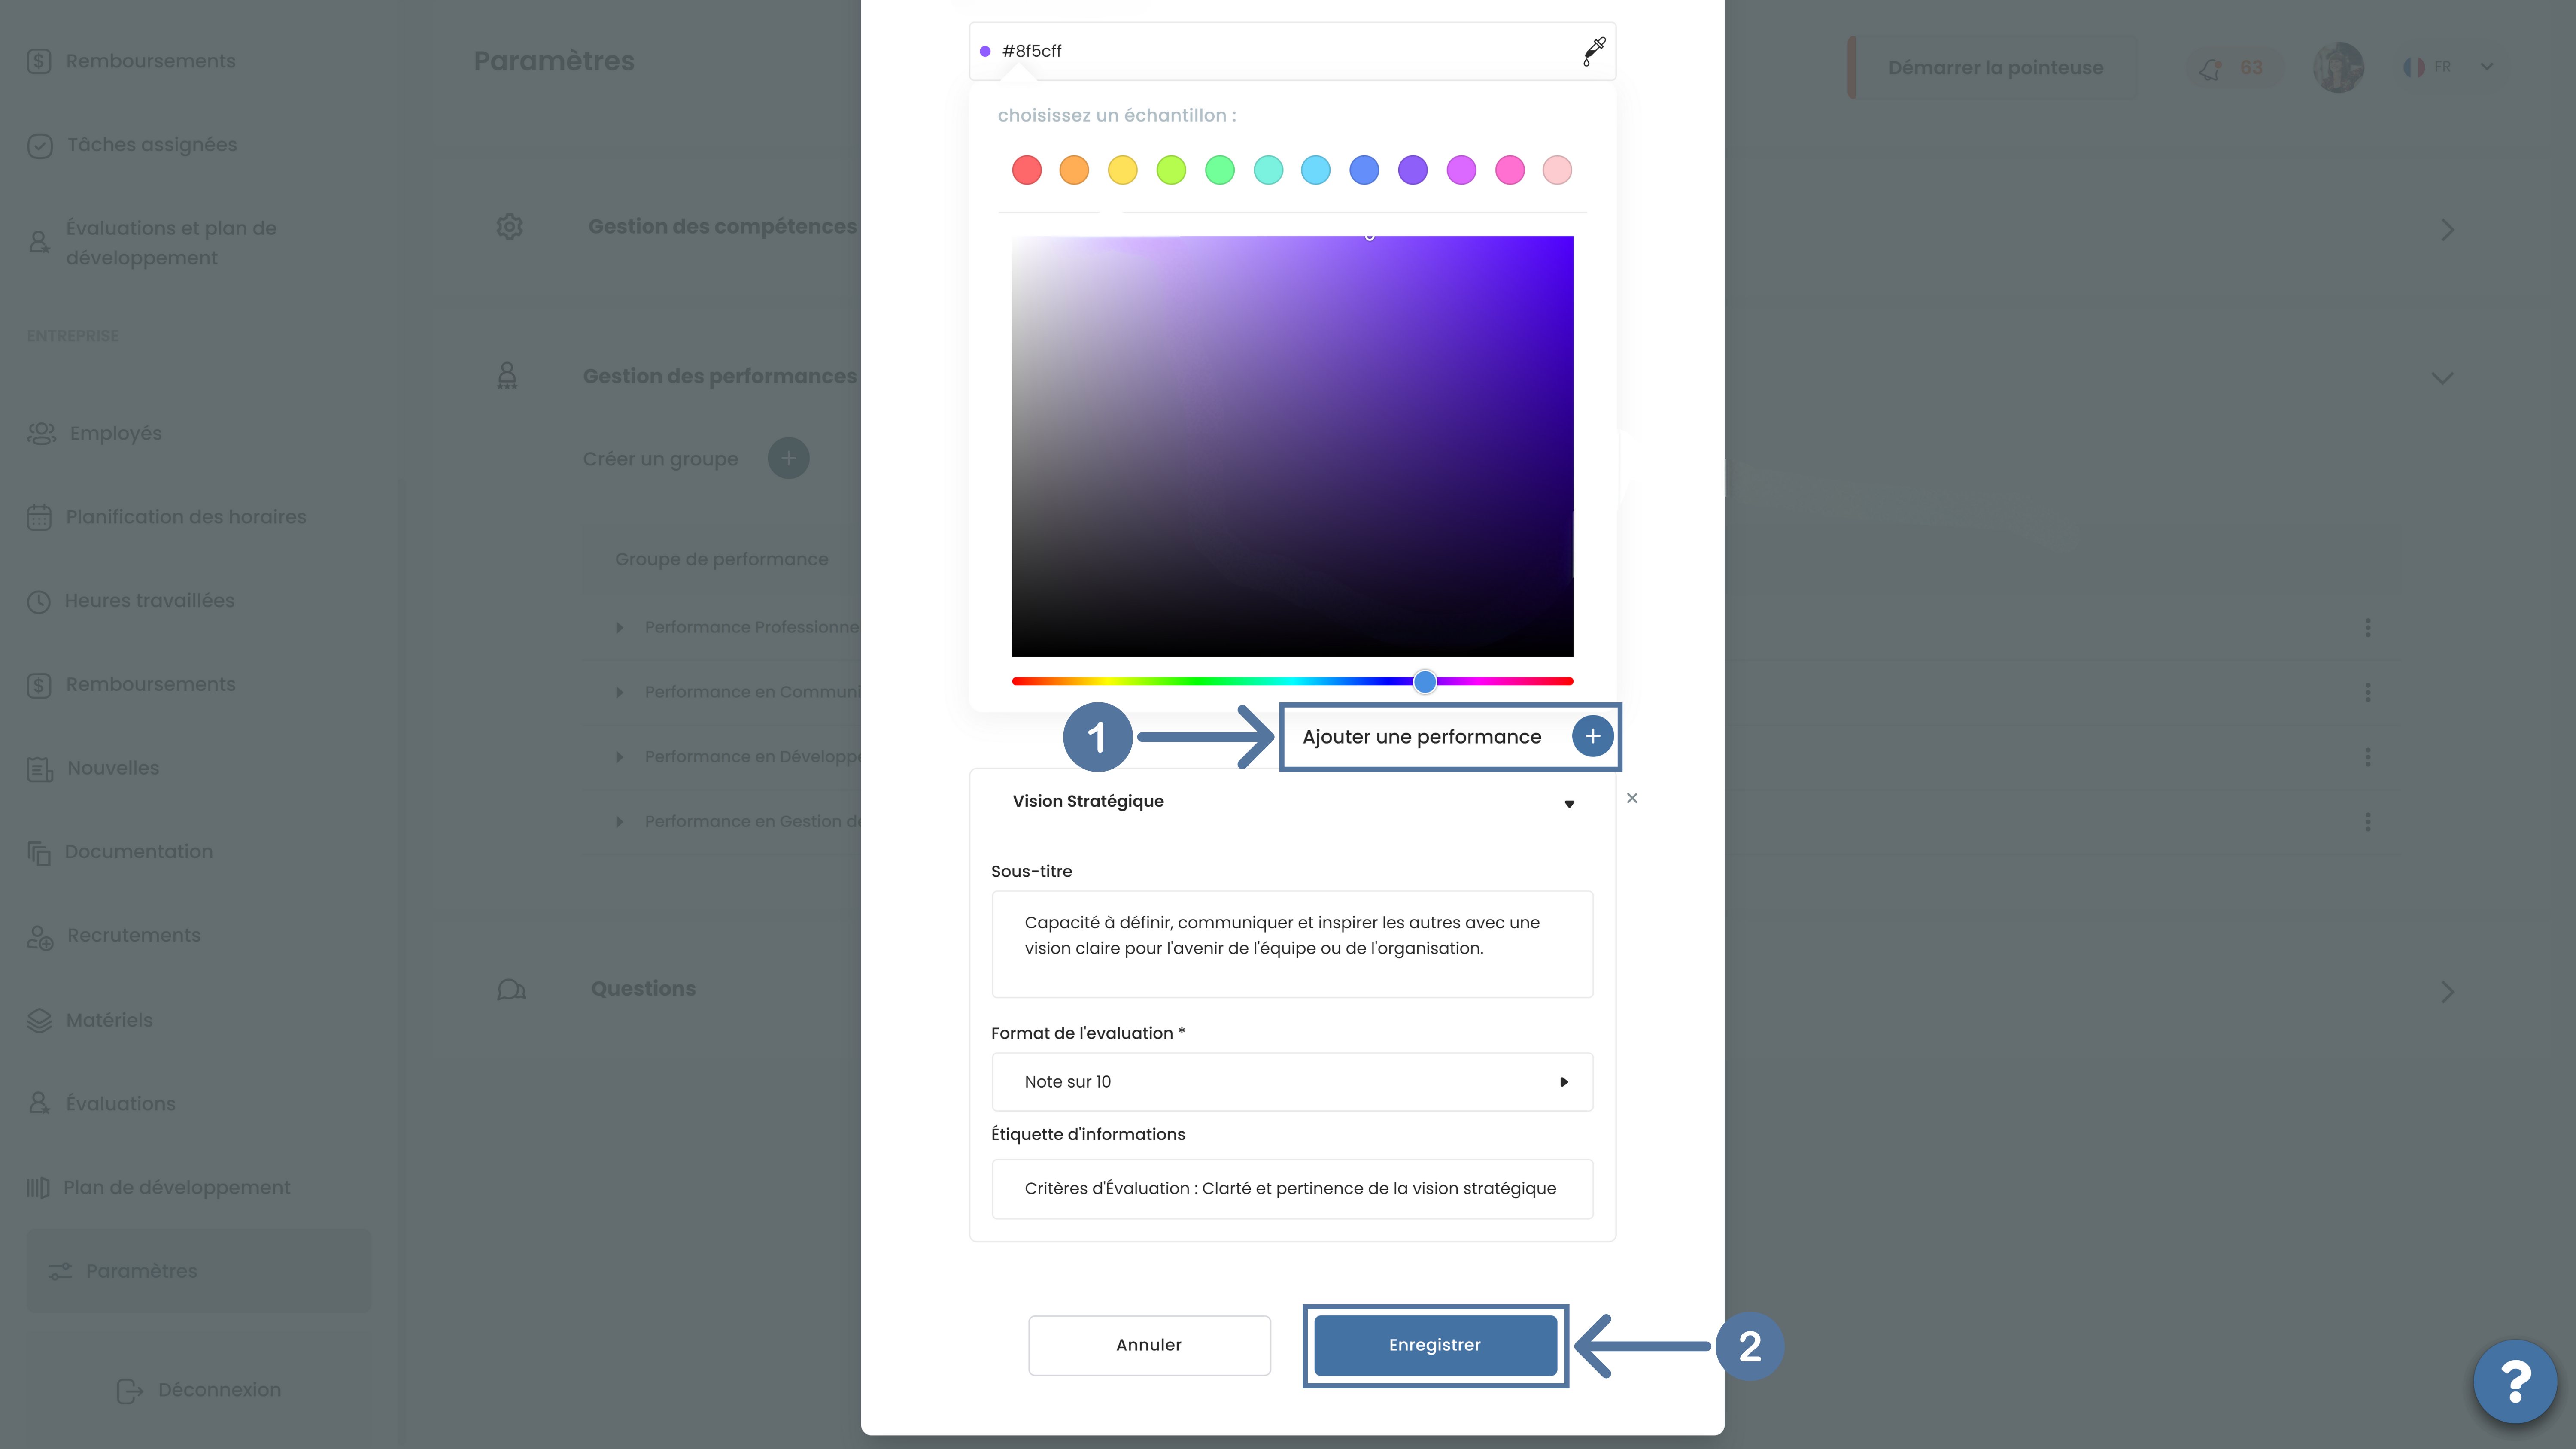The width and height of the screenshot is (2576, 1449).
Task: Collapse Gestion des performances section chevron
Action: 2442,378
